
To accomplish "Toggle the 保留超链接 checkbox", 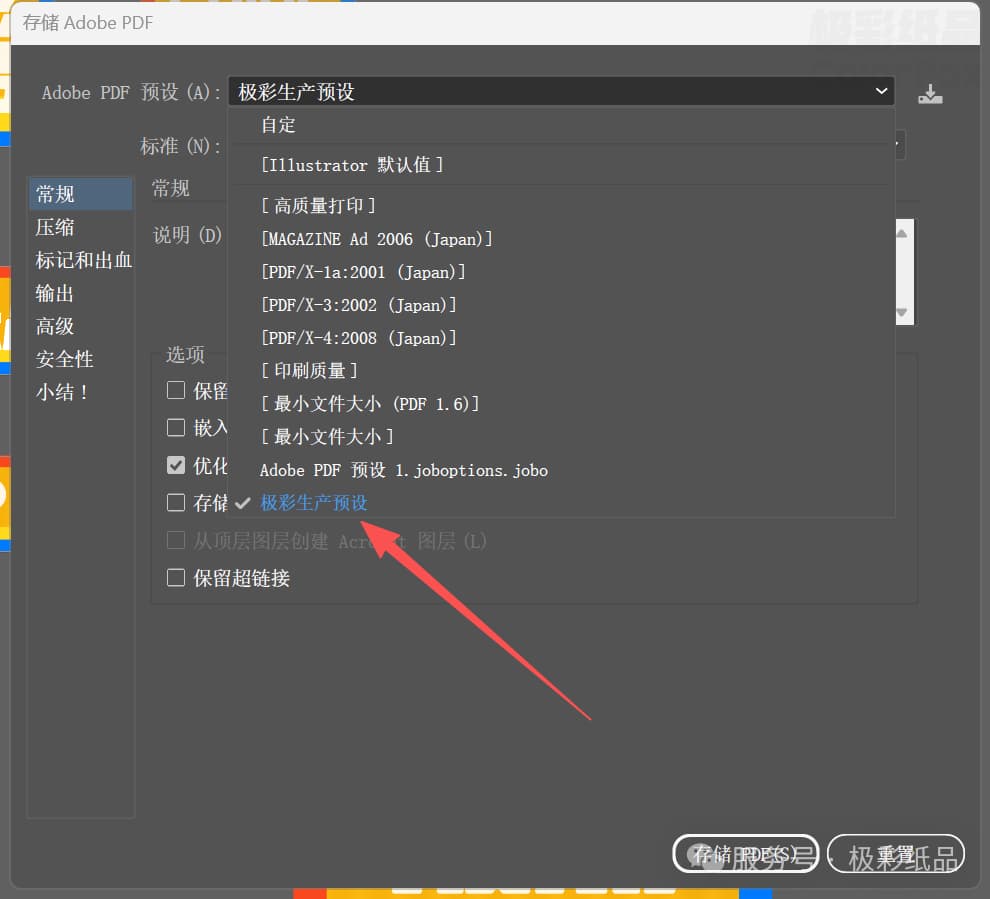I will [x=176, y=577].
